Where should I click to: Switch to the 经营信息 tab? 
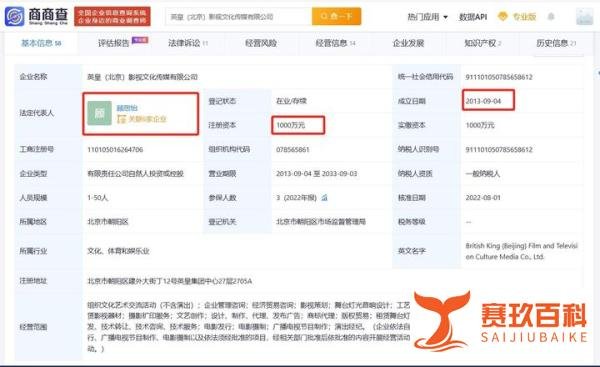coord(335,43)
